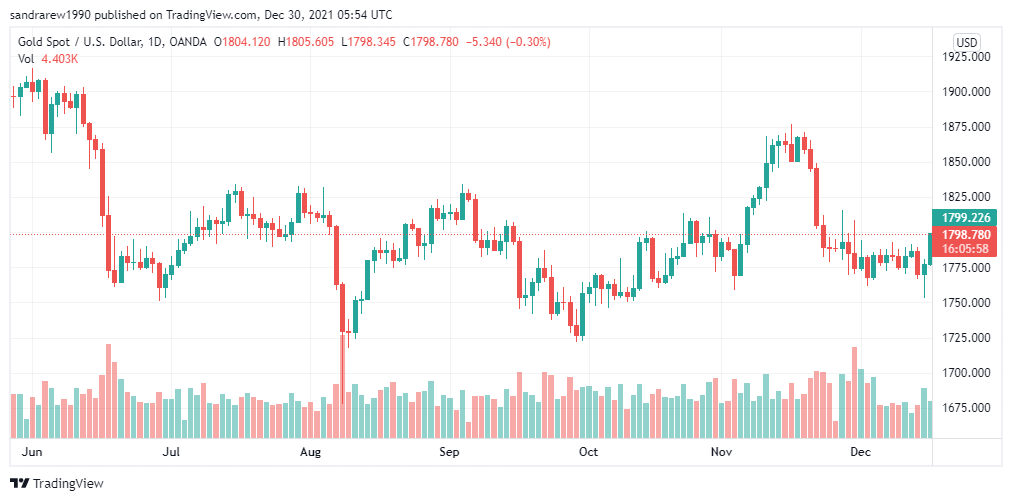This screenshot has width=1012, height=501.
Task: Click the Dec label on time axis
Action: (860, 452)
